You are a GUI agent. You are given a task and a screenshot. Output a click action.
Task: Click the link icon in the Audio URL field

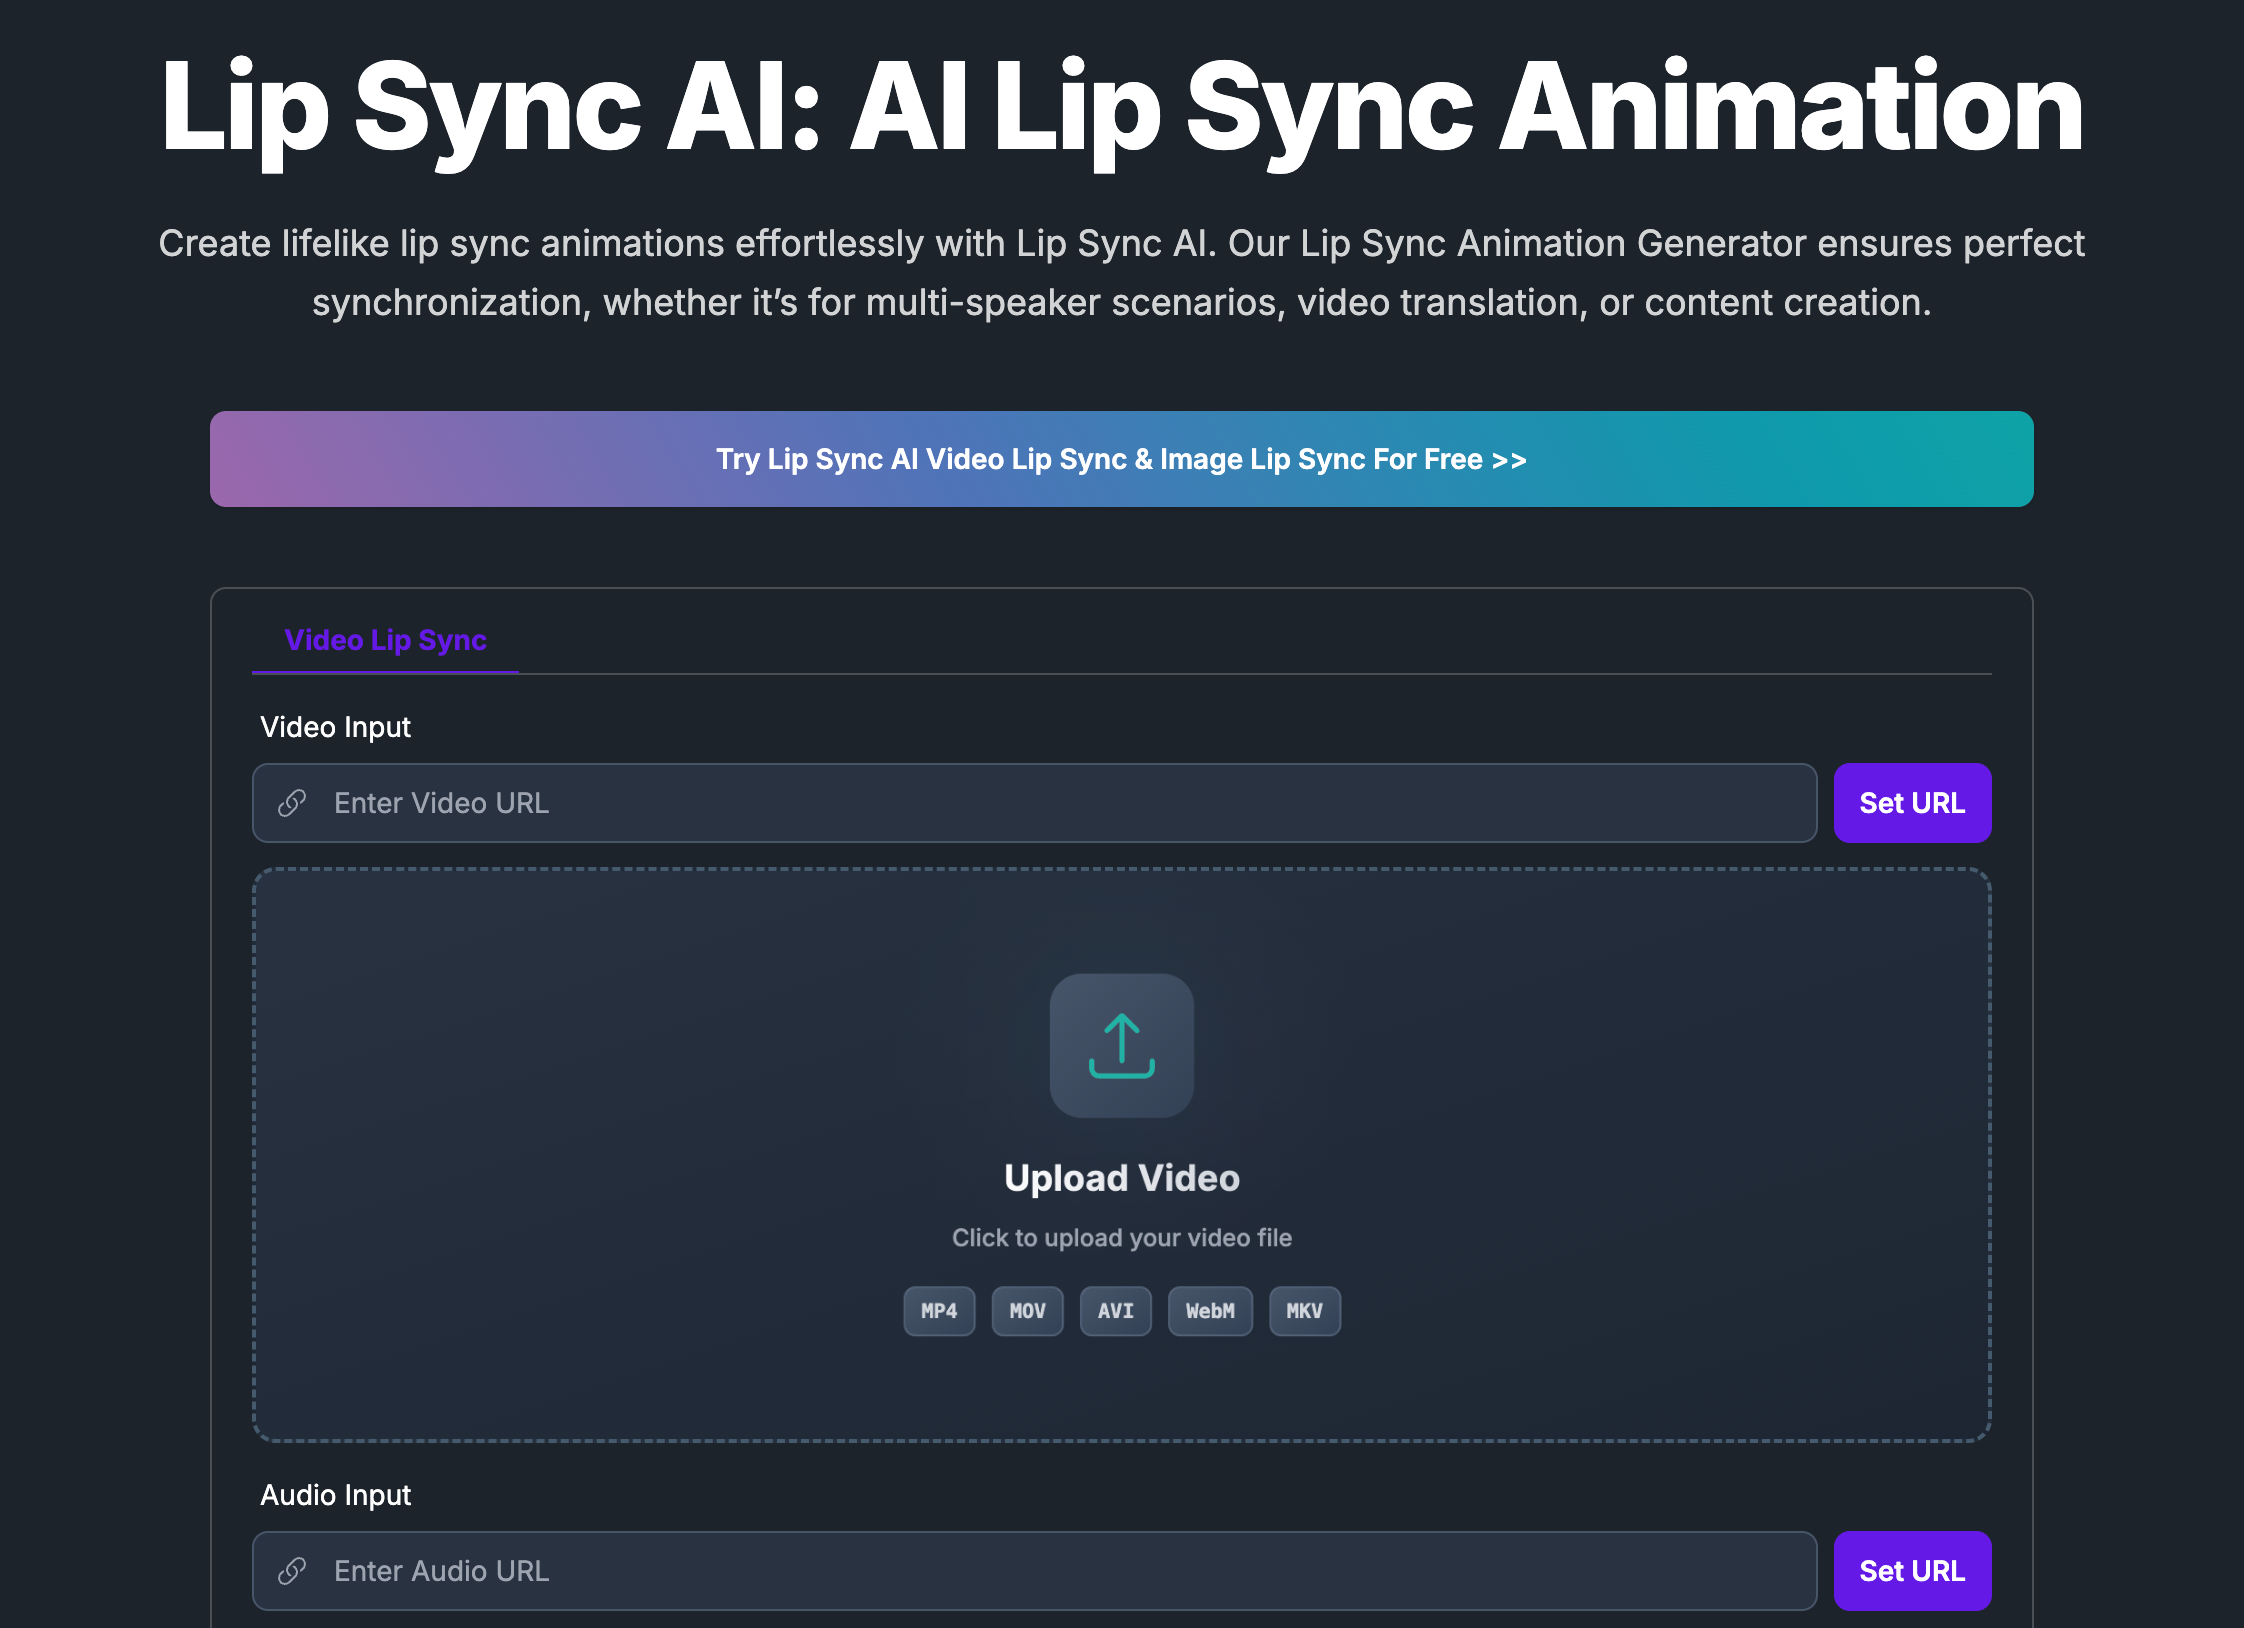(x=292, y=1571)
